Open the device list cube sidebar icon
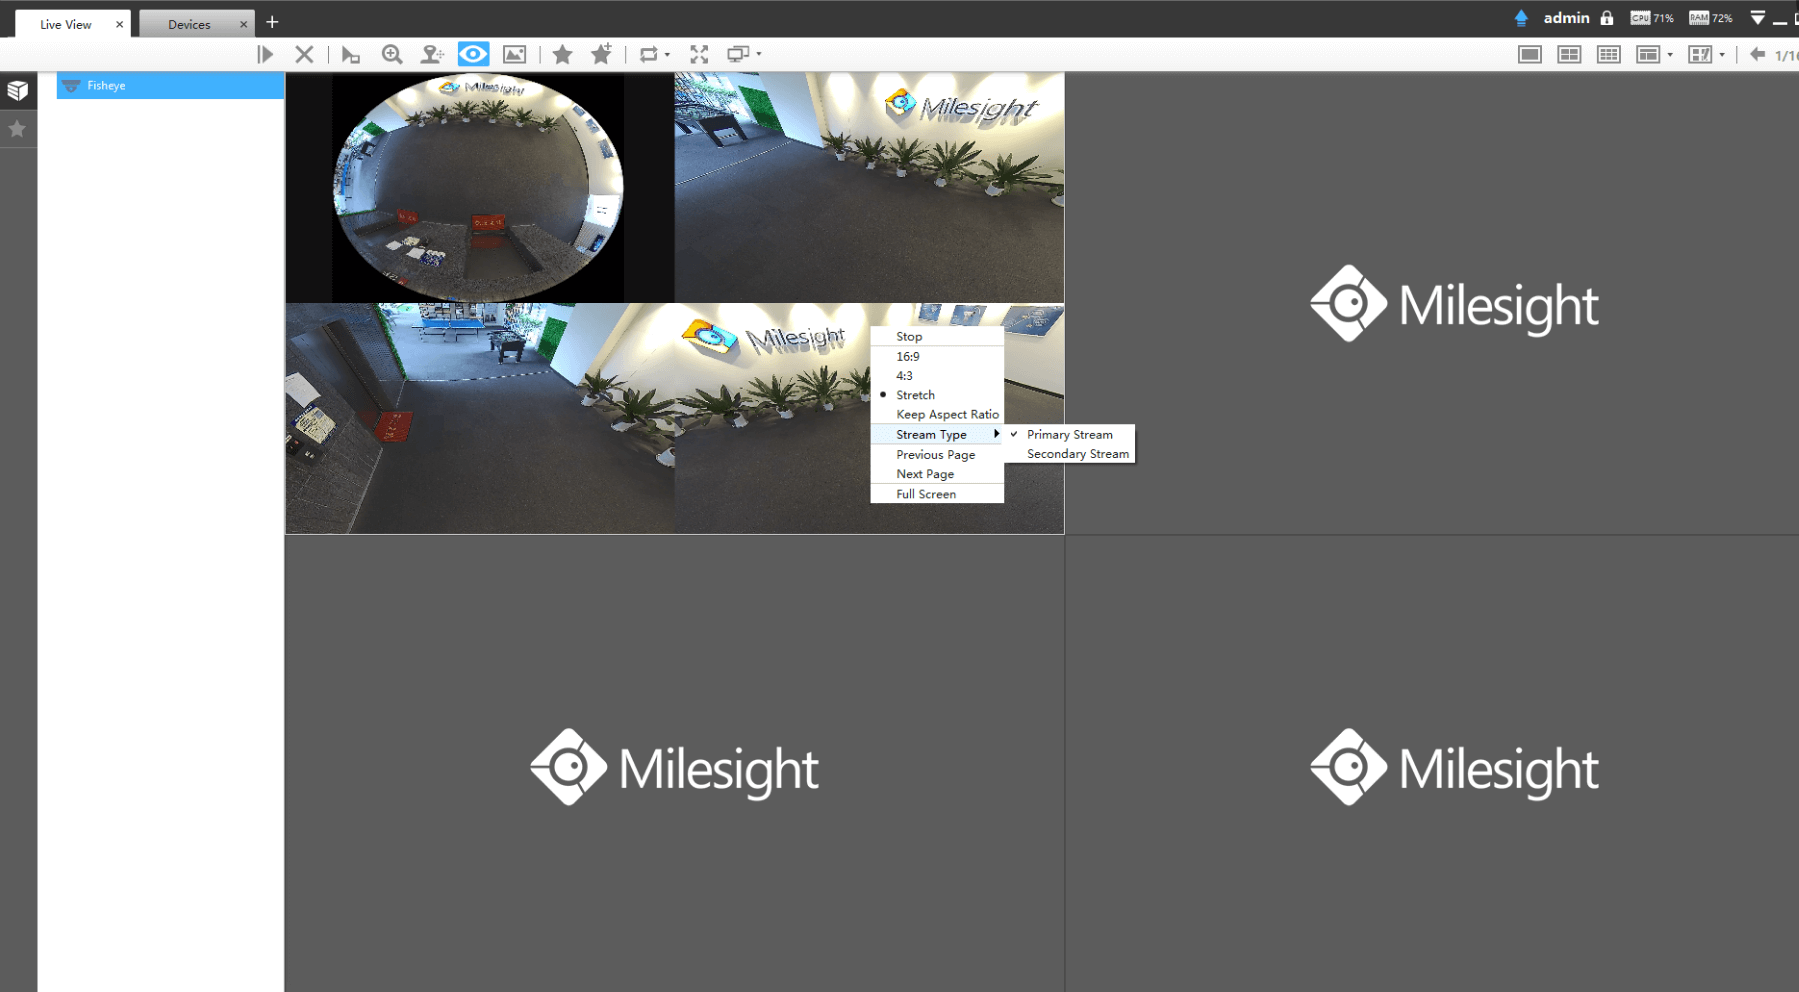The image size is (1799, 992). [x=18, y=90]
